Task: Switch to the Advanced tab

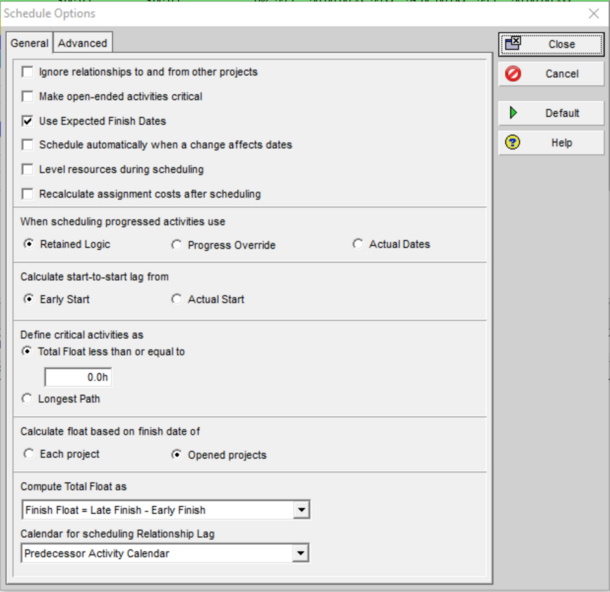Action: pyautogui.click(x=82, y=43)
